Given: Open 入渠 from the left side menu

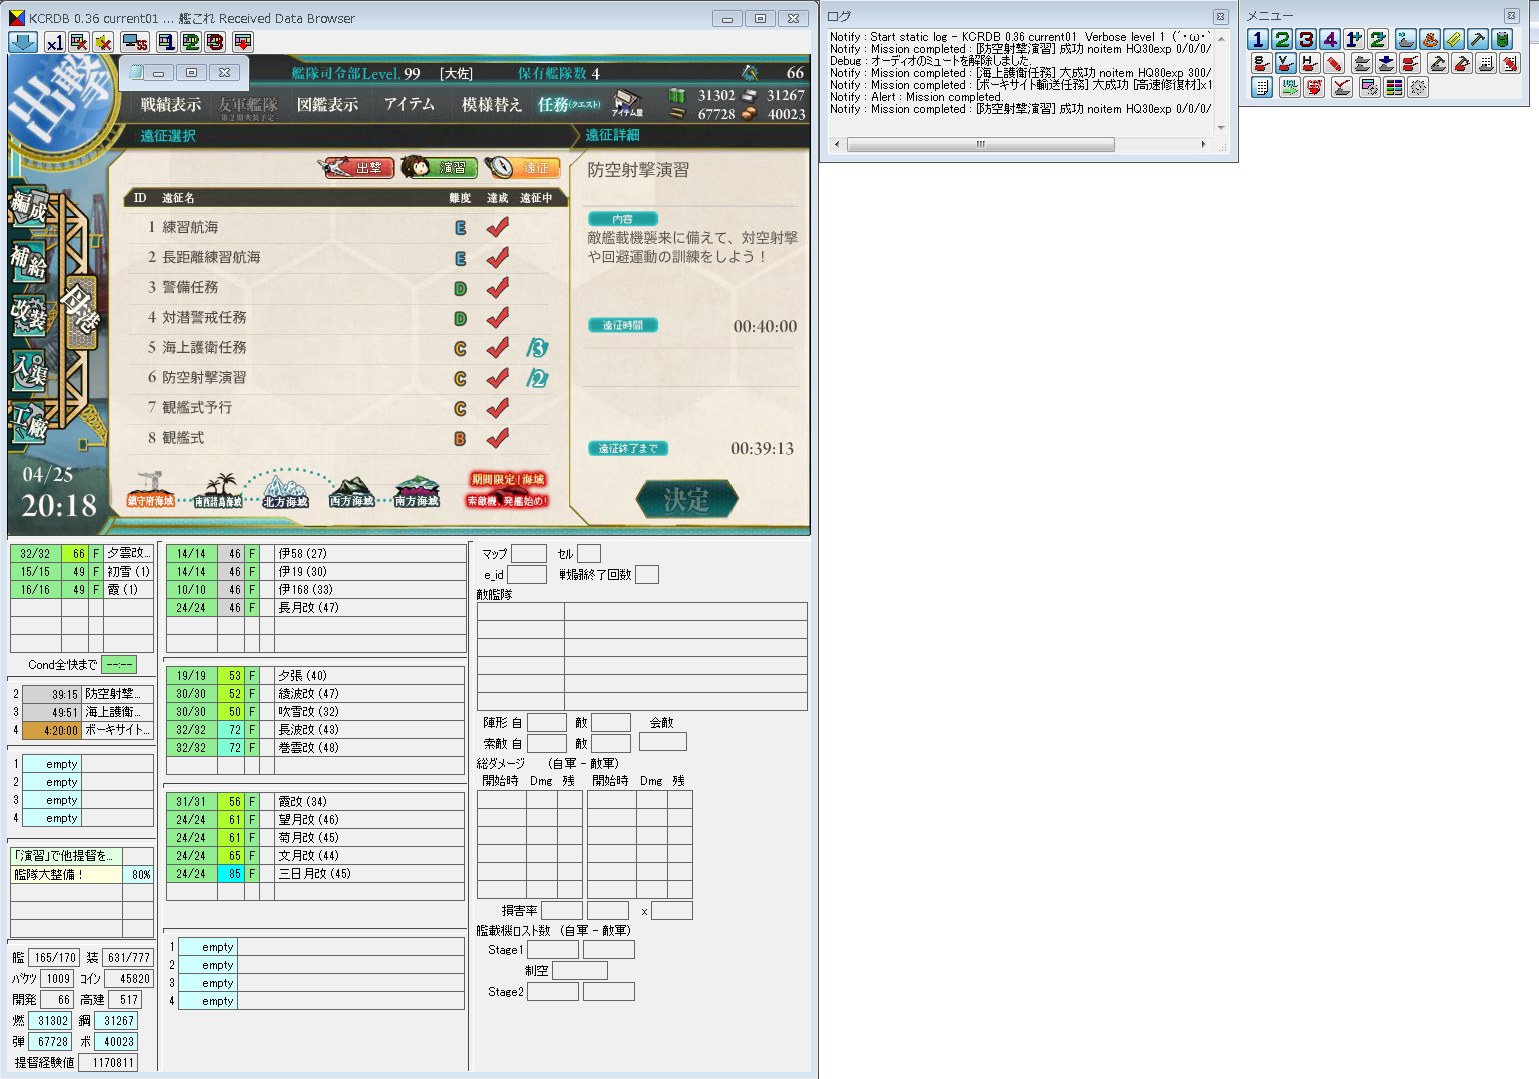Looking at the screenshot, I should tap(29, 370).
